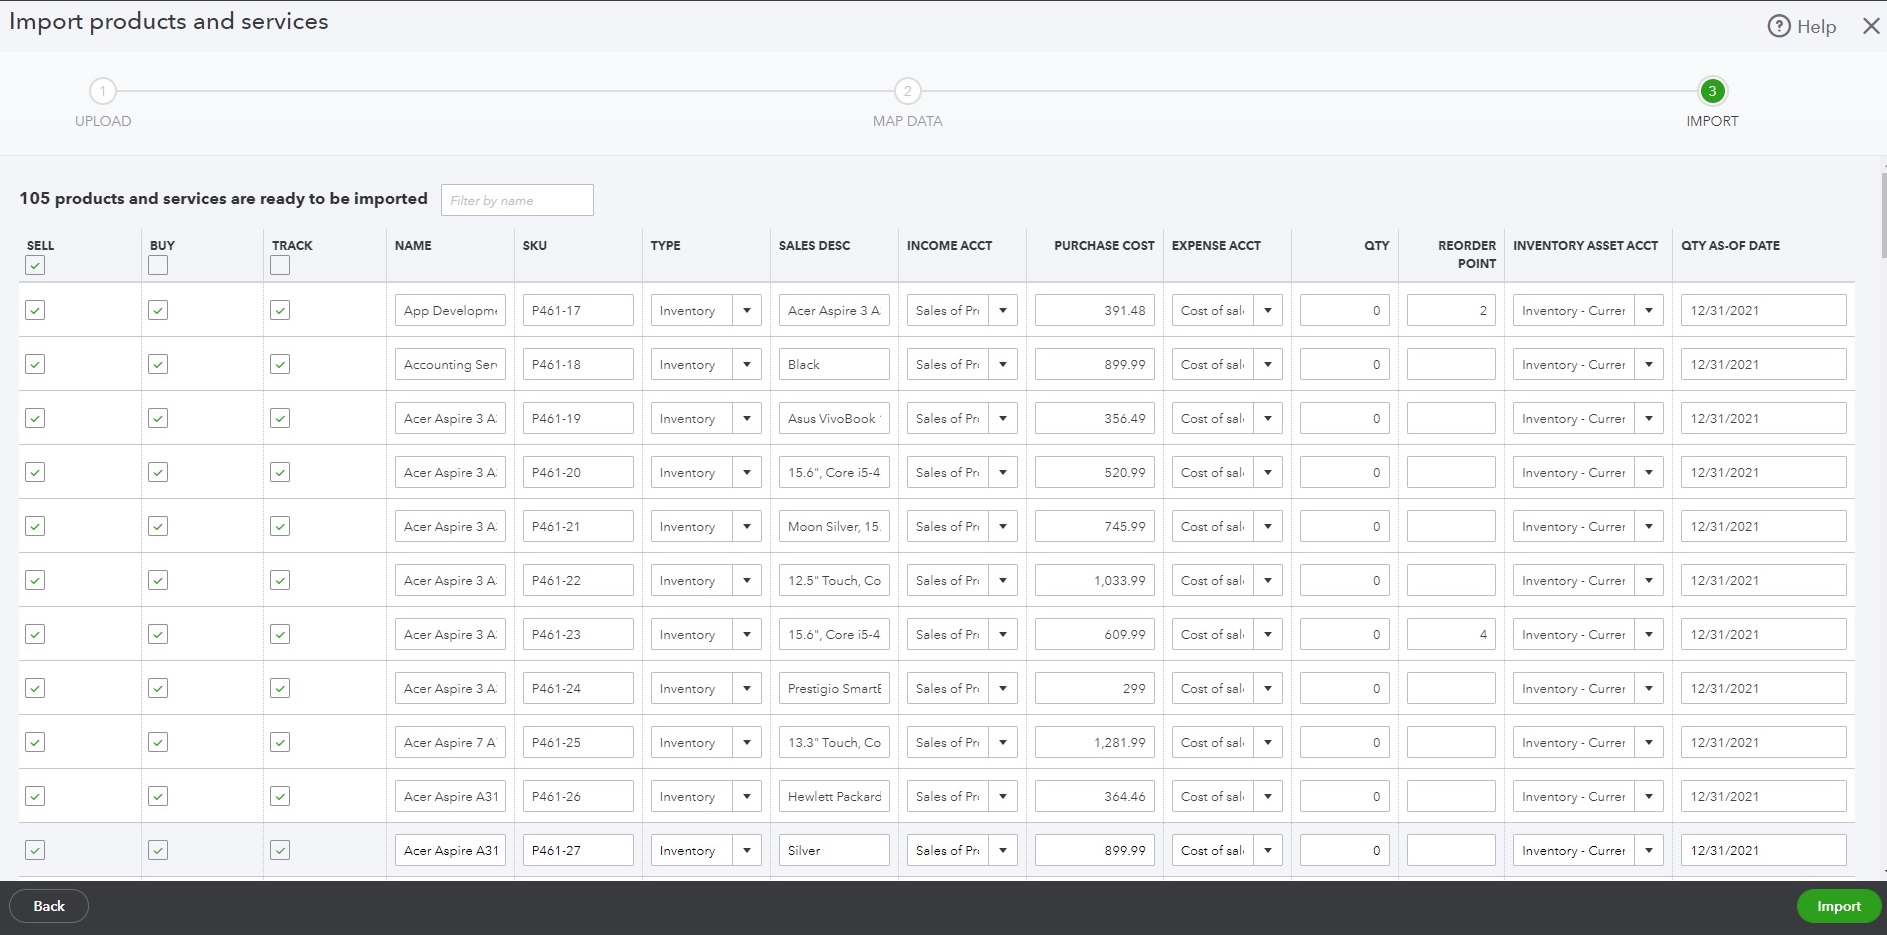This screenshot has height=935, width=1887.
Task: Open Expense Acct dropdown for SKU P461-19
Action: [1268, 418]
